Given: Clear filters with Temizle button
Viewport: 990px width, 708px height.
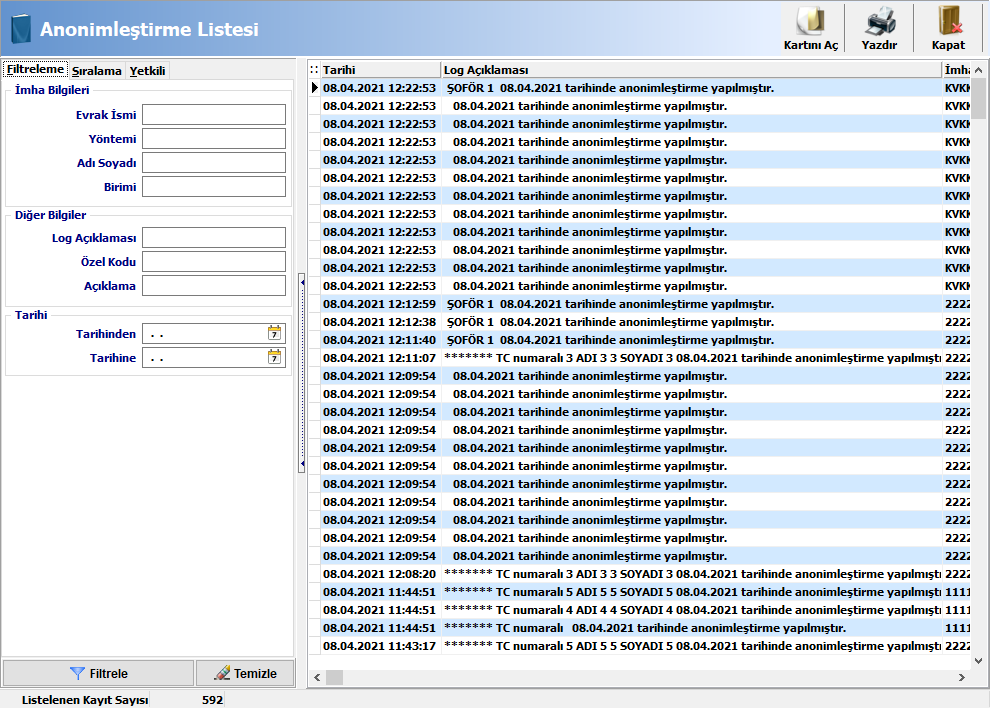Looking at the screenshot, I should point(246,673).
